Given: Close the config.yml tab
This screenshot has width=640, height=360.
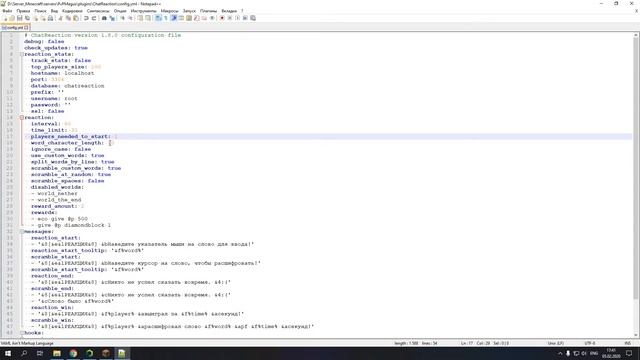Looking at the screenshot, I should pyautogui.click(x=26, y=27).
